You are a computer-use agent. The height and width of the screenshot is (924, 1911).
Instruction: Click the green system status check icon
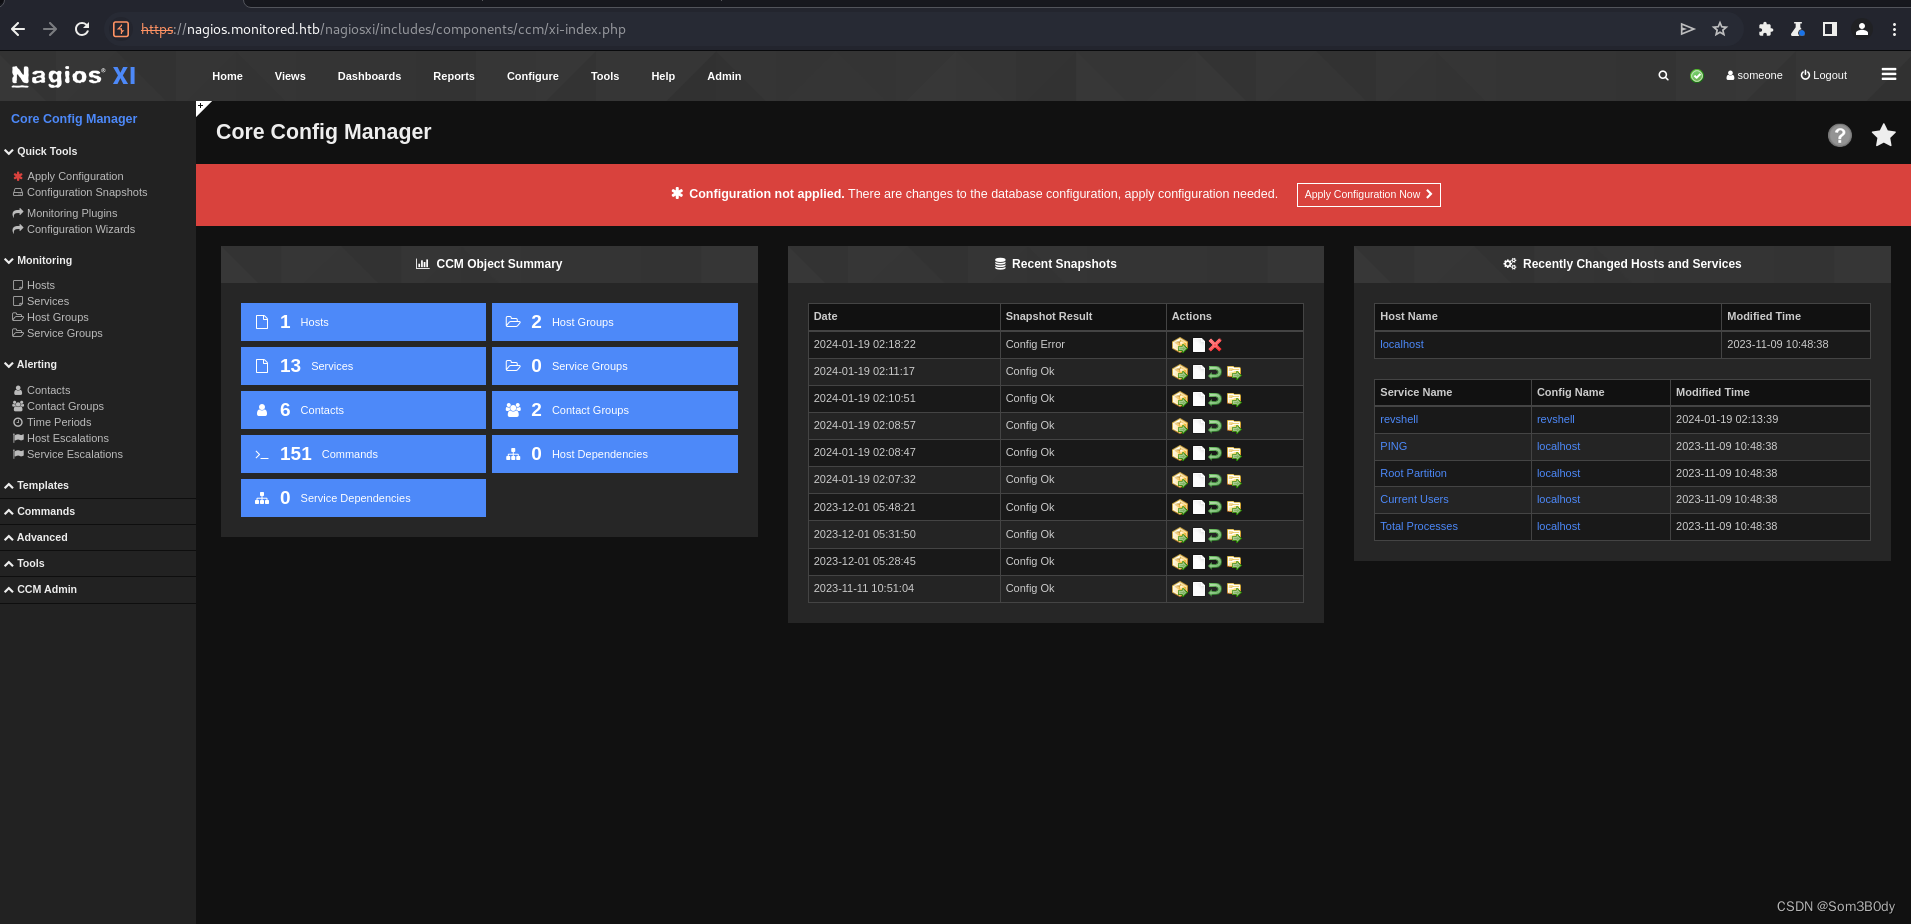click(x=1697, y=76)
